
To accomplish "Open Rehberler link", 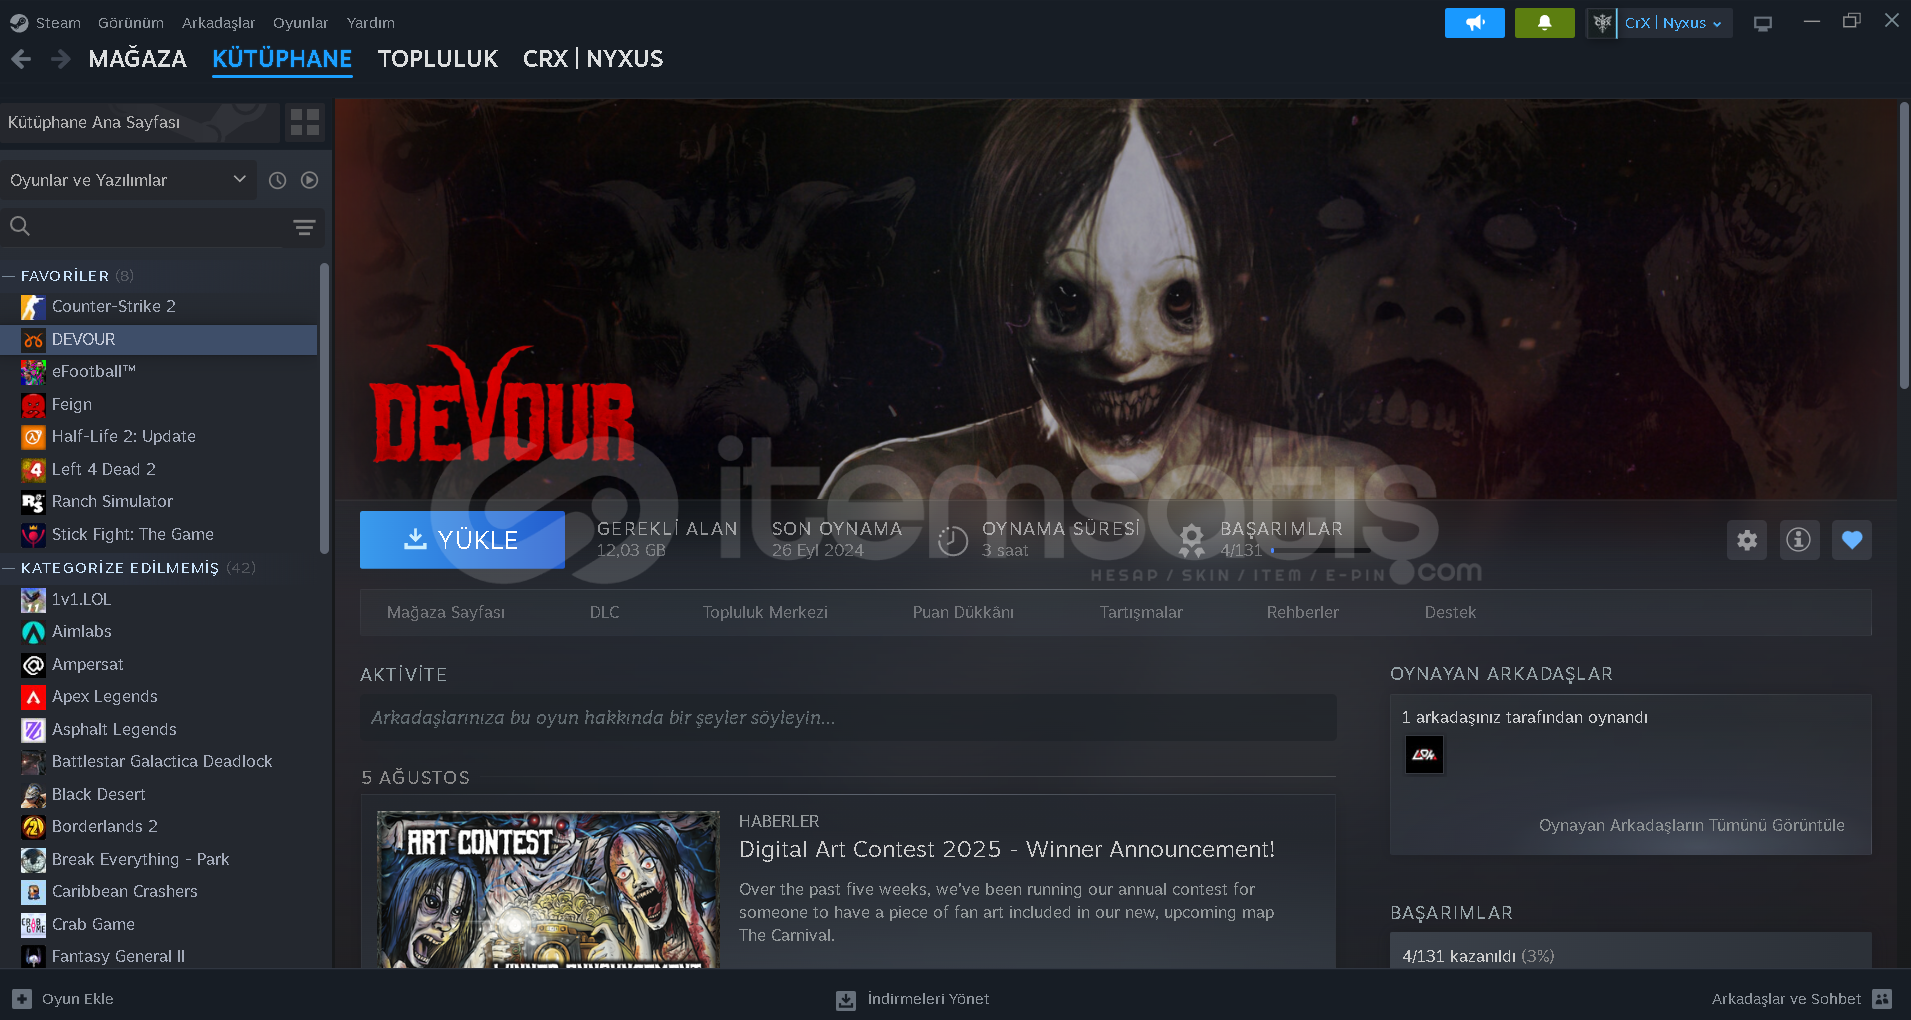I will (x=1302, y=612).
